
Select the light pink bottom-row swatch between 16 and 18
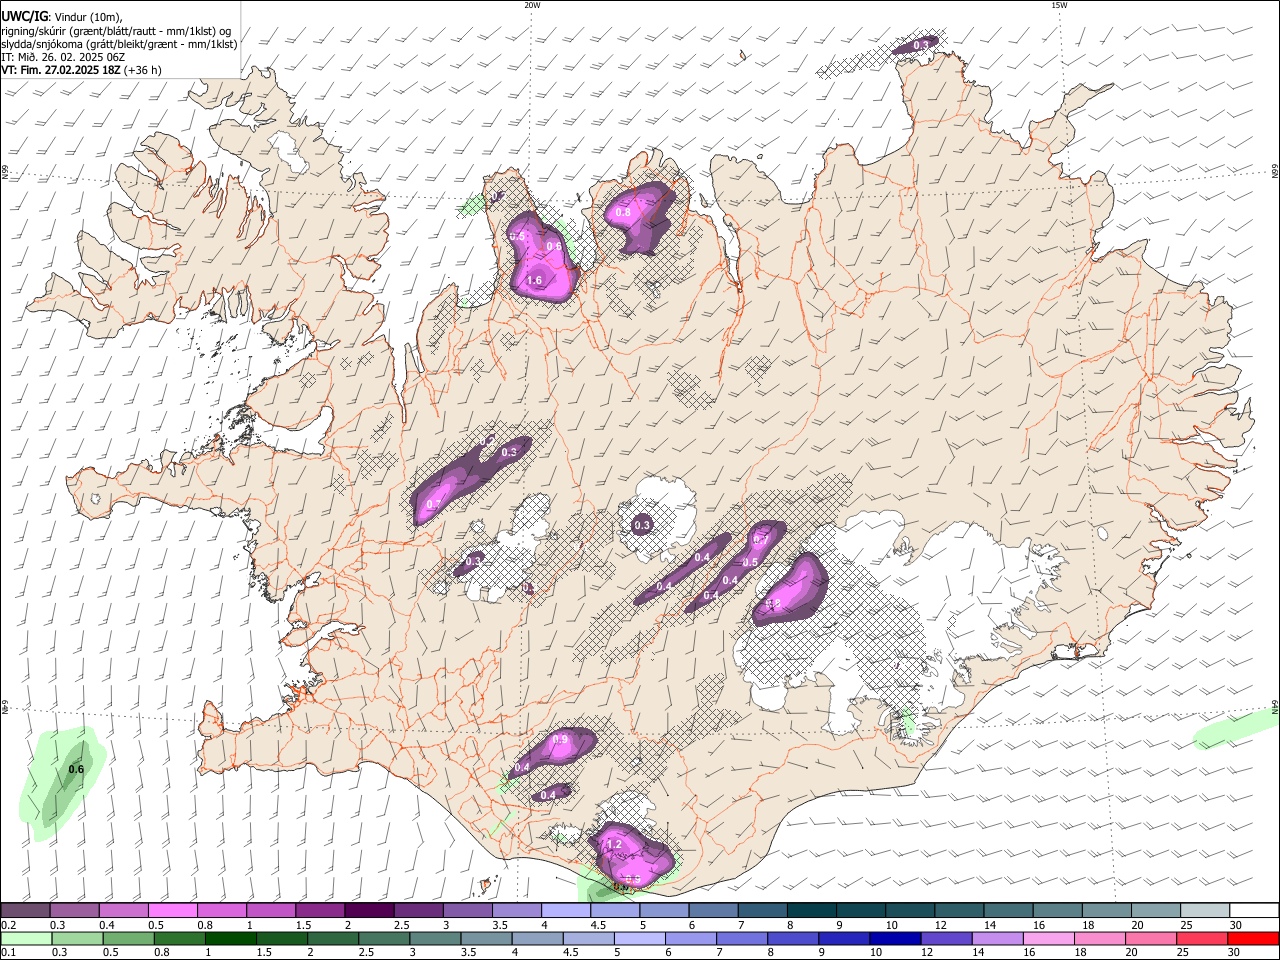[x=1047, y=938]
